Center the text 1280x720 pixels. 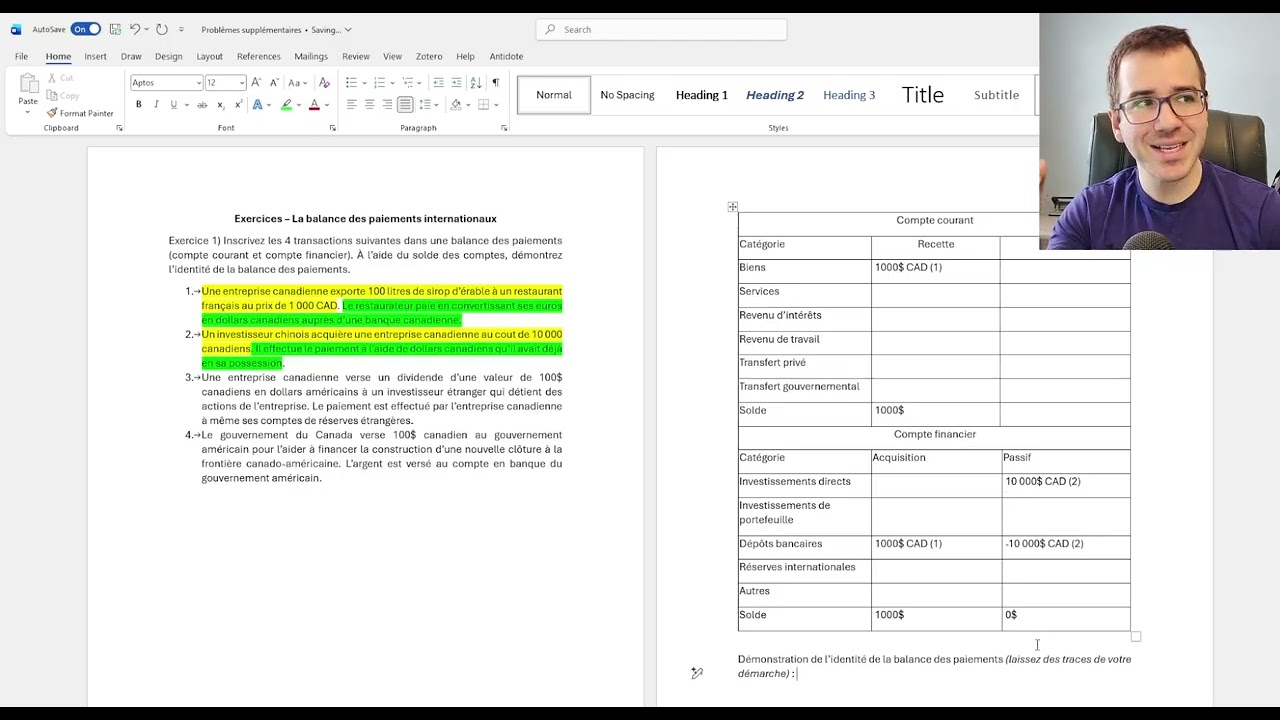tap(369, 105)
